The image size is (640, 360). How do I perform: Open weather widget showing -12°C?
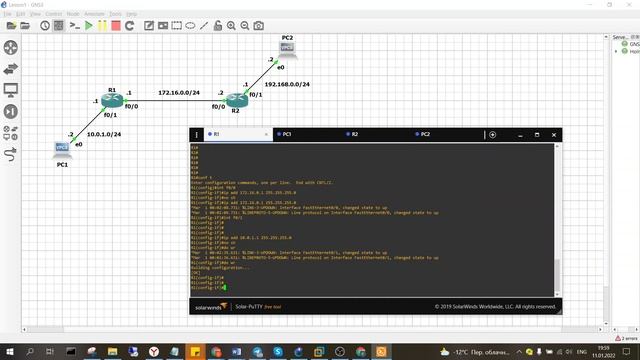[x=475, y=351]
